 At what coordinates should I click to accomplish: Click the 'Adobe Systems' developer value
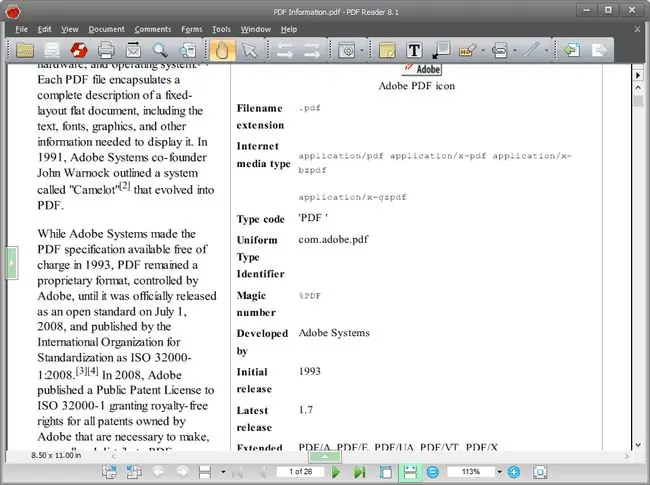334,333
